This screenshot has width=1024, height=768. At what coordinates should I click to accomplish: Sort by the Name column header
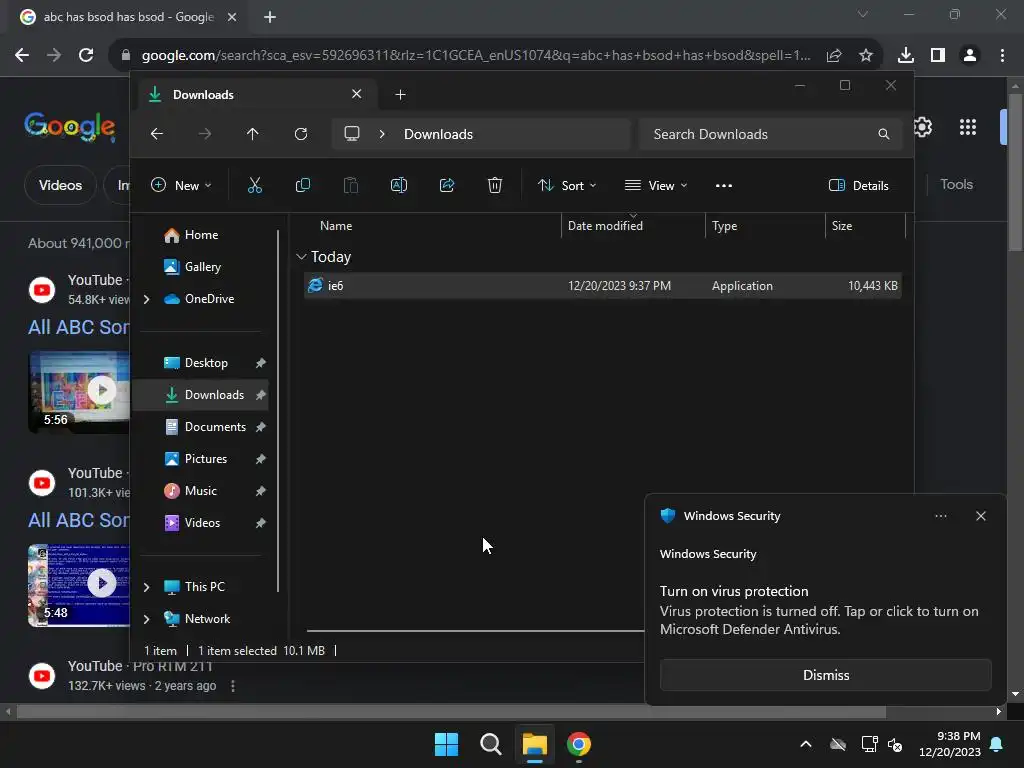(336, 226)
